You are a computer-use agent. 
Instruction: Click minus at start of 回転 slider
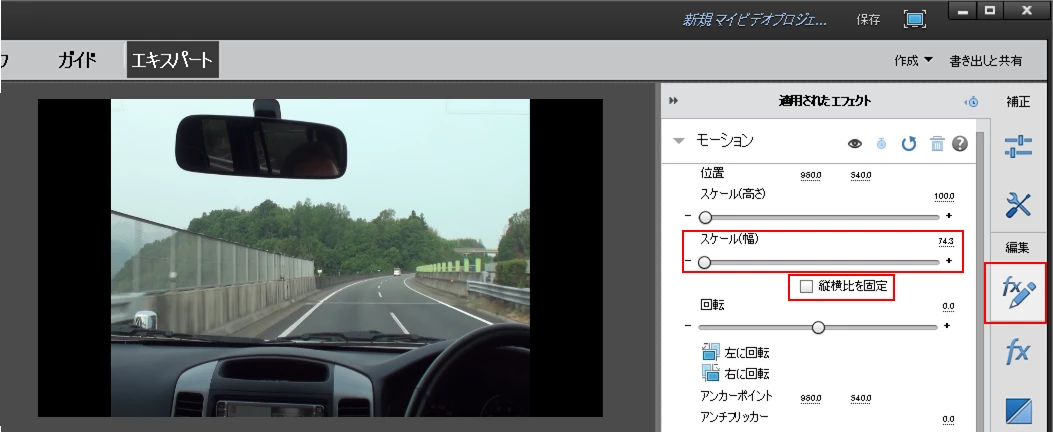tap(688, 327)
